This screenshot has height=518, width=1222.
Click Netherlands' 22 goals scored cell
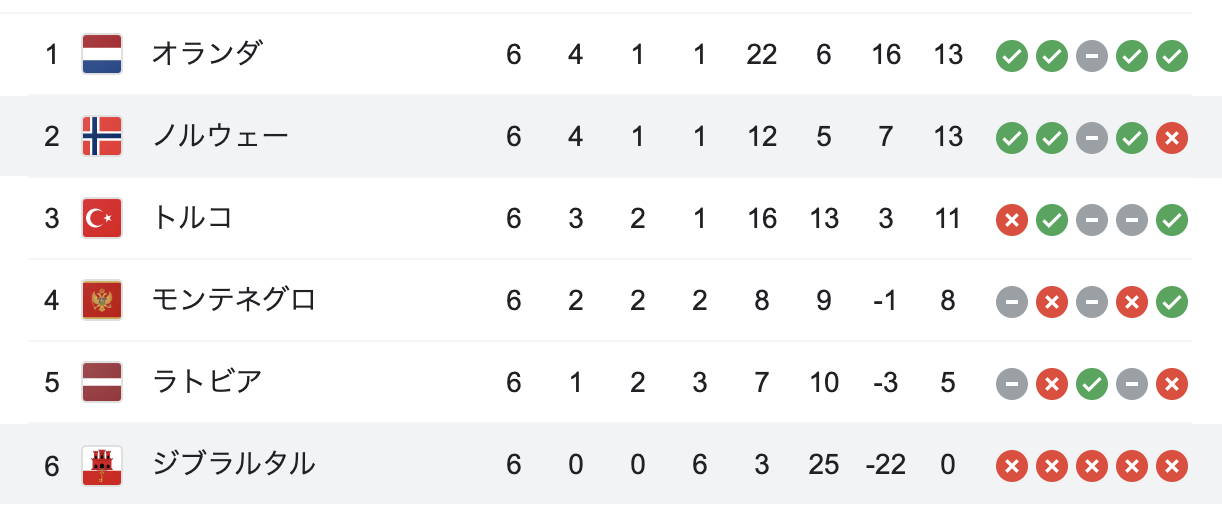[761, 54]
